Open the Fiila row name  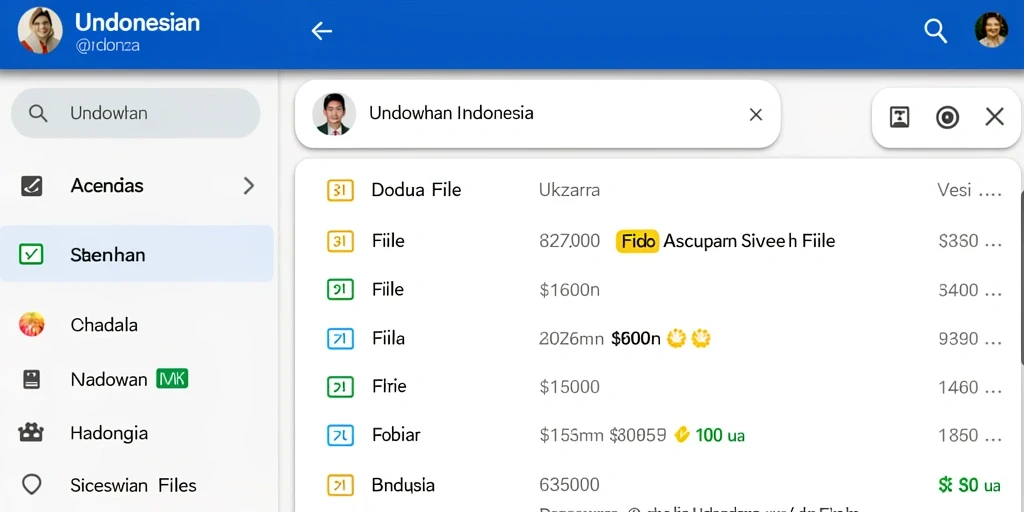pyautogui.click(x=388, y=338)
